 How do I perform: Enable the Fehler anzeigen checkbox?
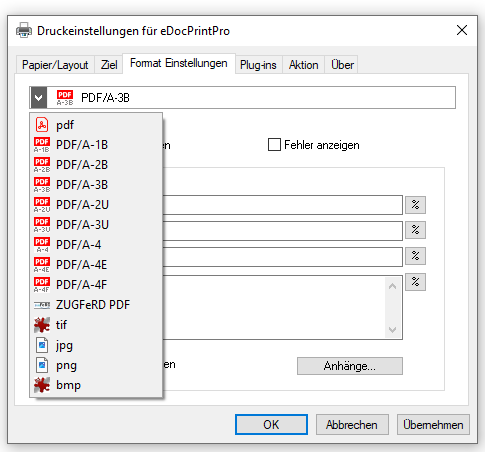click(x=274, y=145)
